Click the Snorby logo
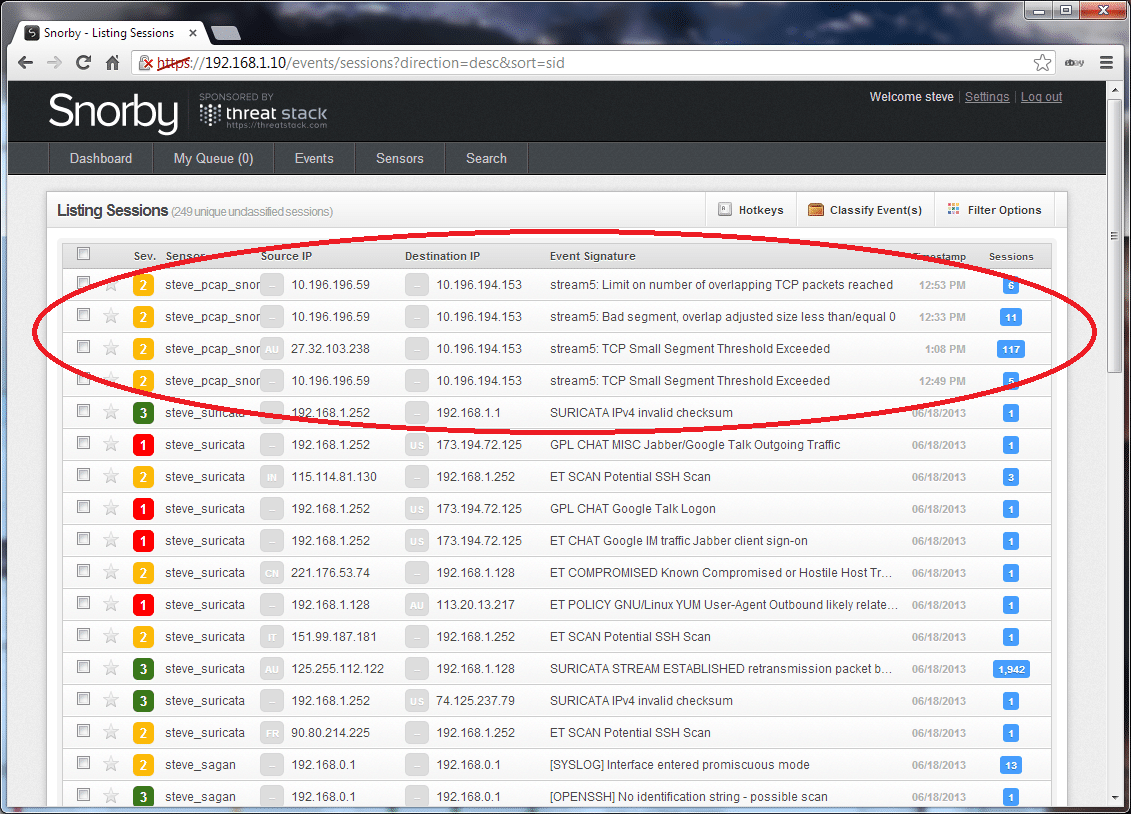 112,112
